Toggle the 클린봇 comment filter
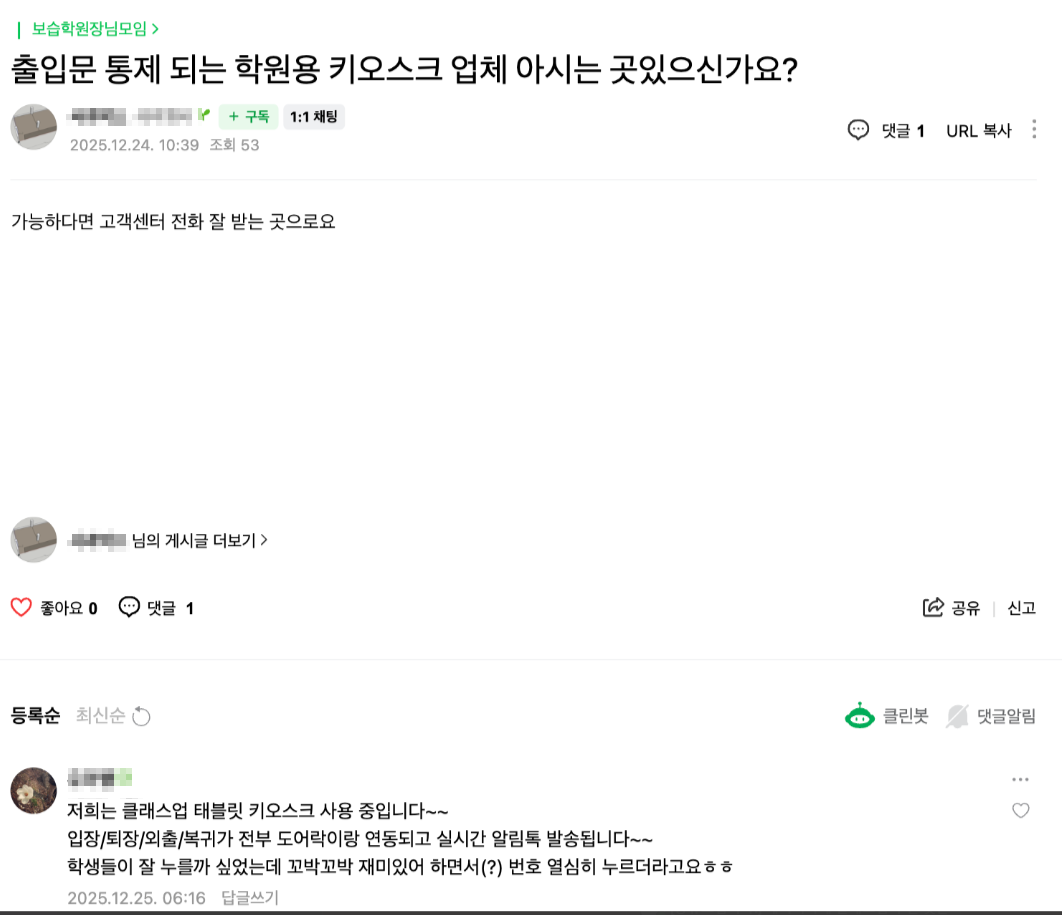The width and height of the screenshot is (1062, 915). tap(905, 716)
